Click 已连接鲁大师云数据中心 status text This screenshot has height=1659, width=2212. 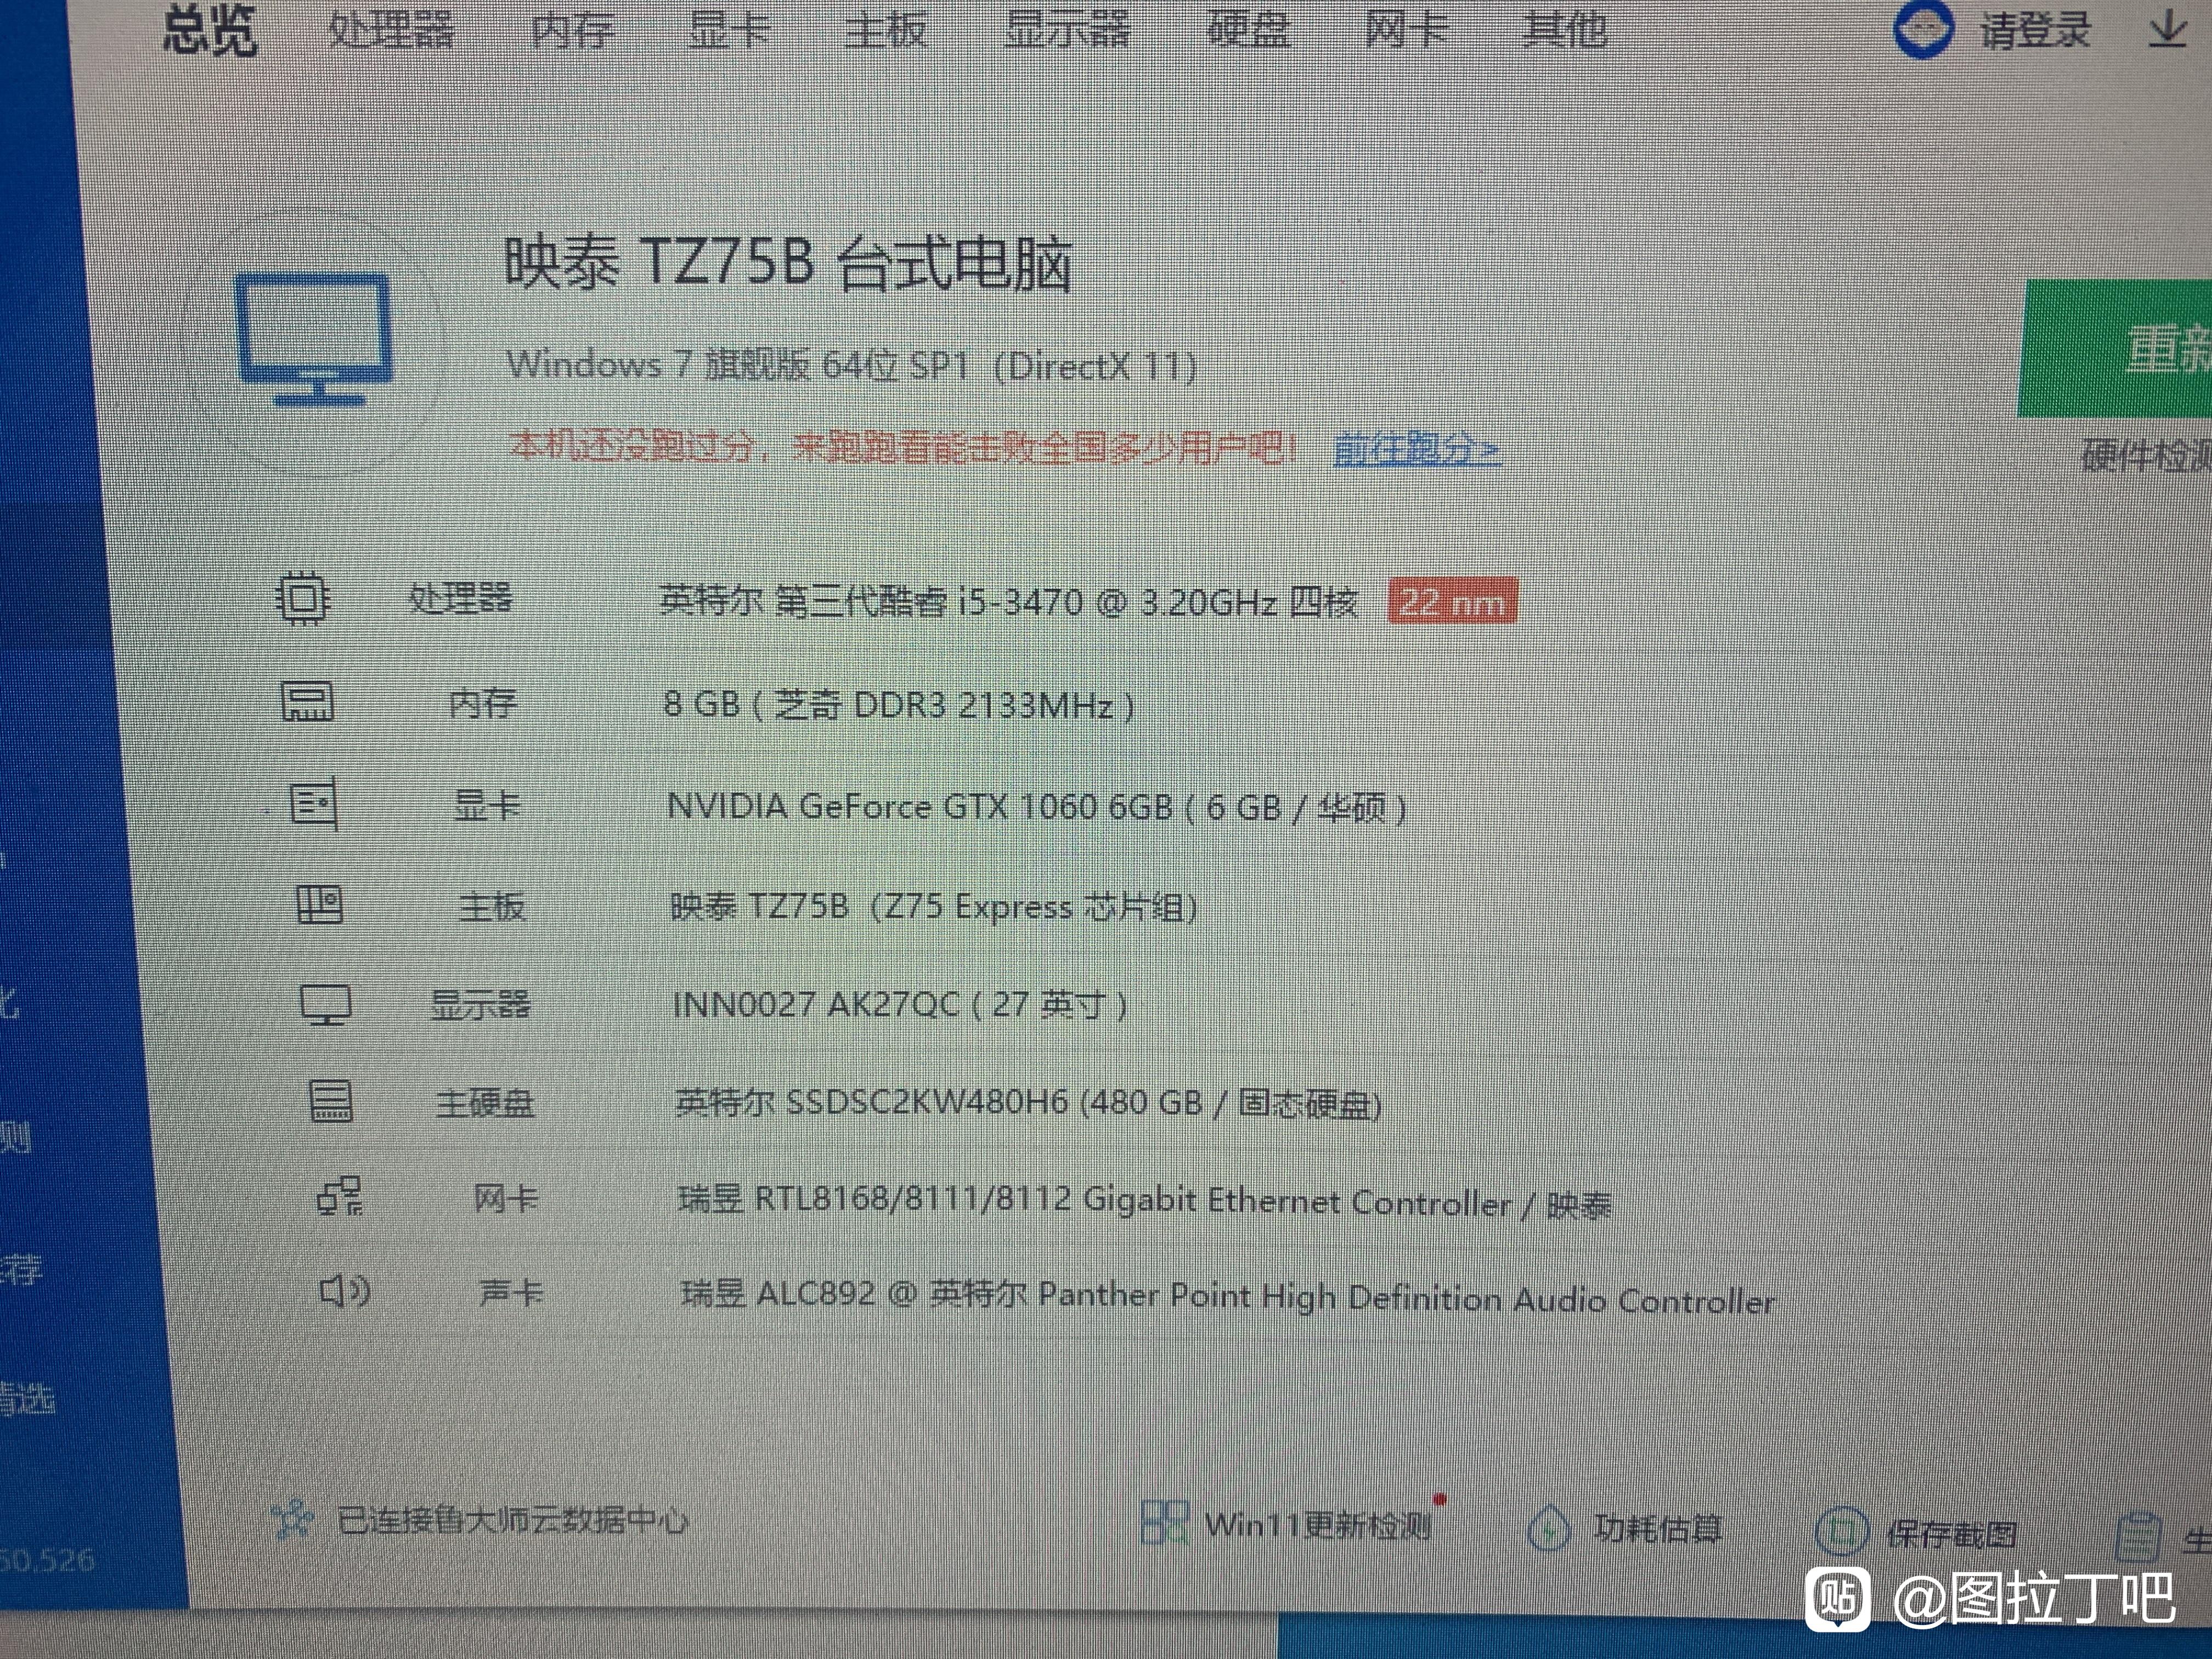513,1521
